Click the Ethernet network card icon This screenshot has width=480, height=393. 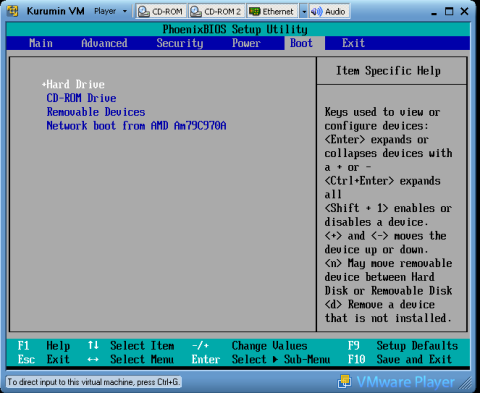point(255,12)
